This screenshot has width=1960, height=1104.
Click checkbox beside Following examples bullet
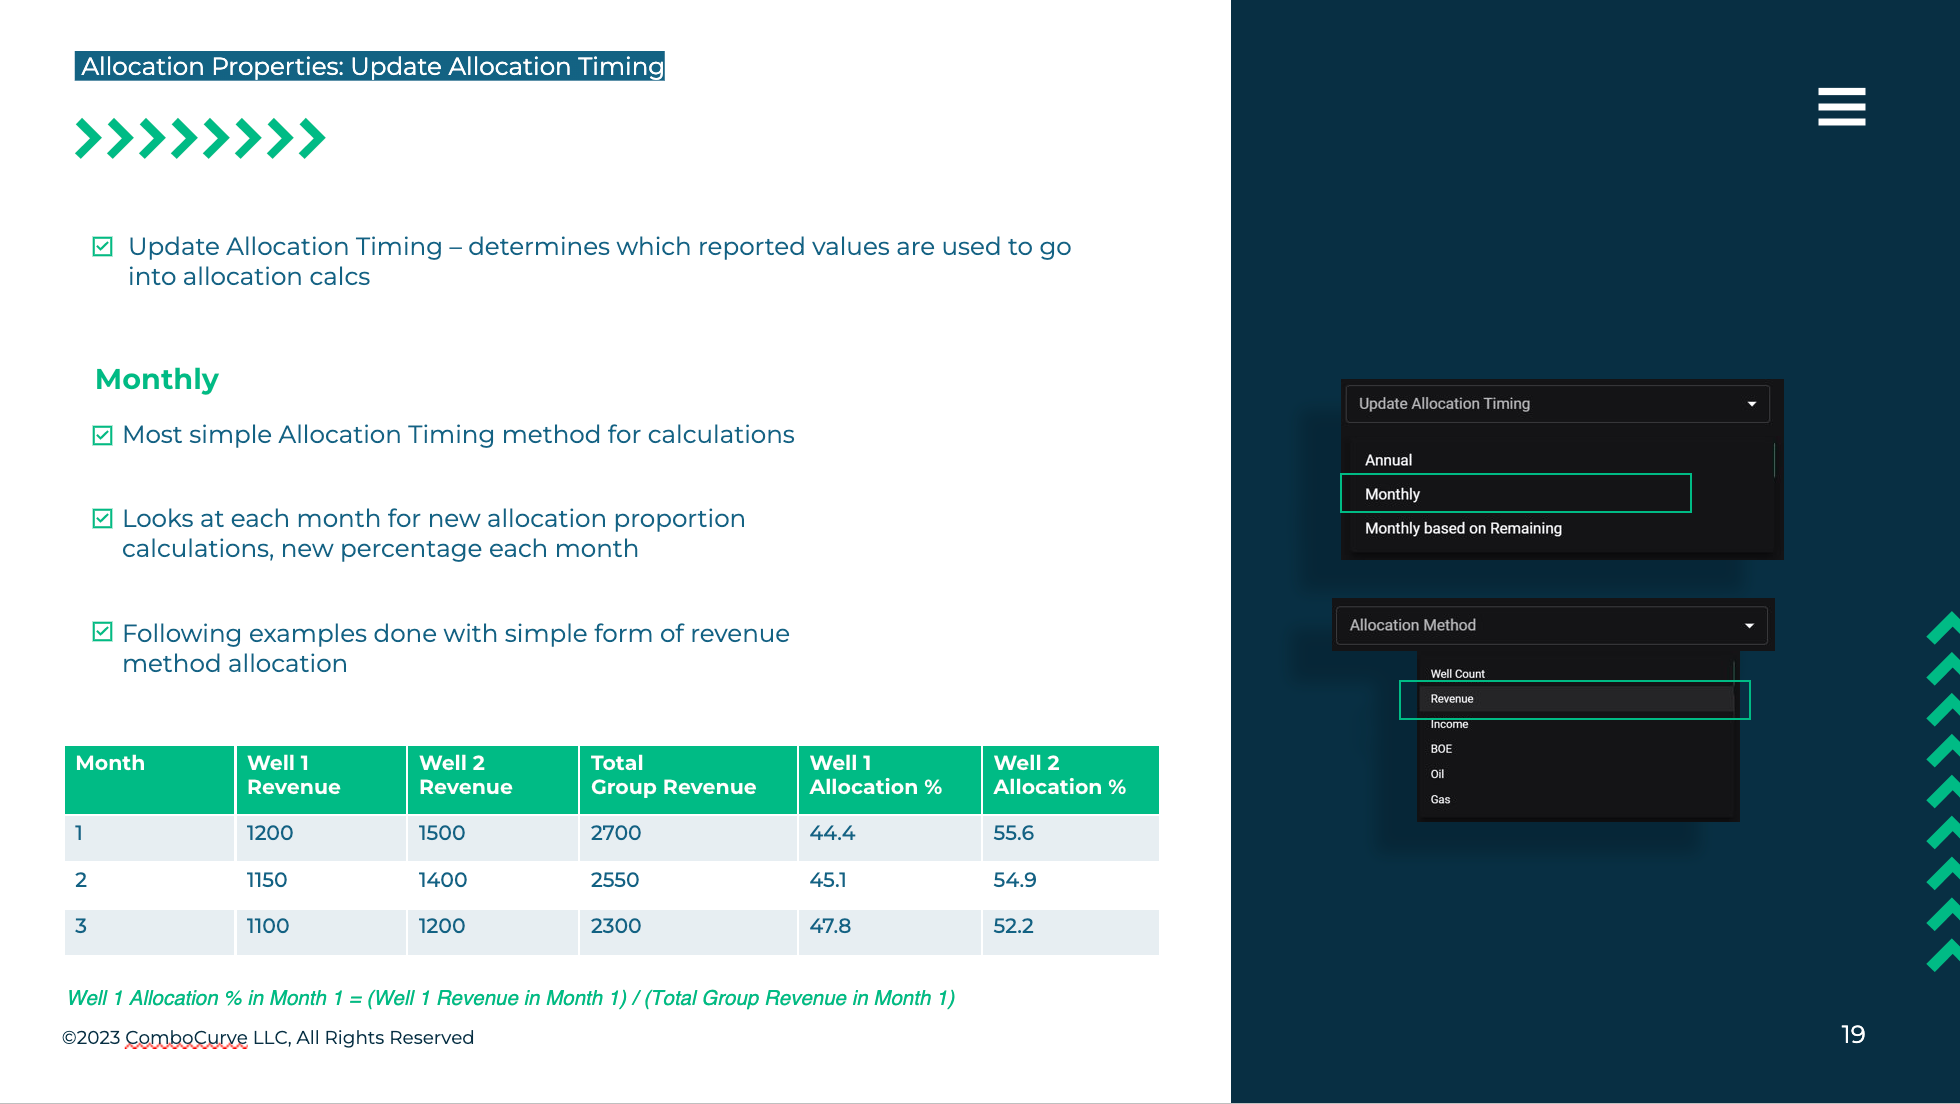pyautogui.click(x=102, y=632)
